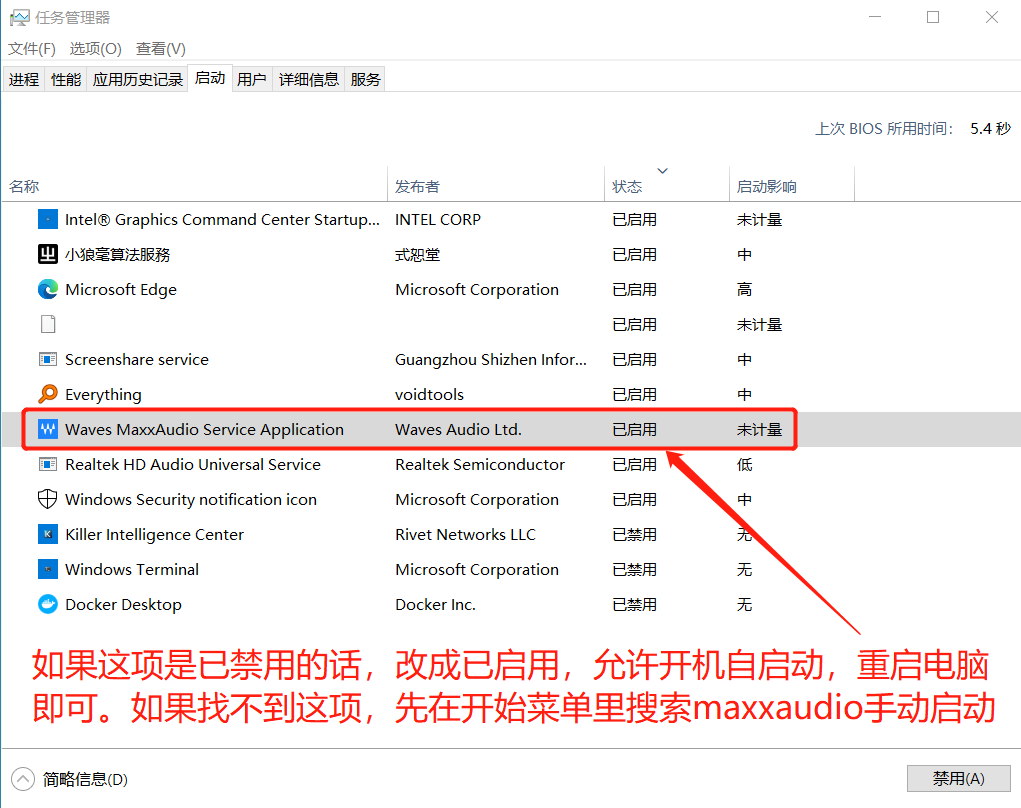Minimize the Task Manager window

tap(875, 17)
